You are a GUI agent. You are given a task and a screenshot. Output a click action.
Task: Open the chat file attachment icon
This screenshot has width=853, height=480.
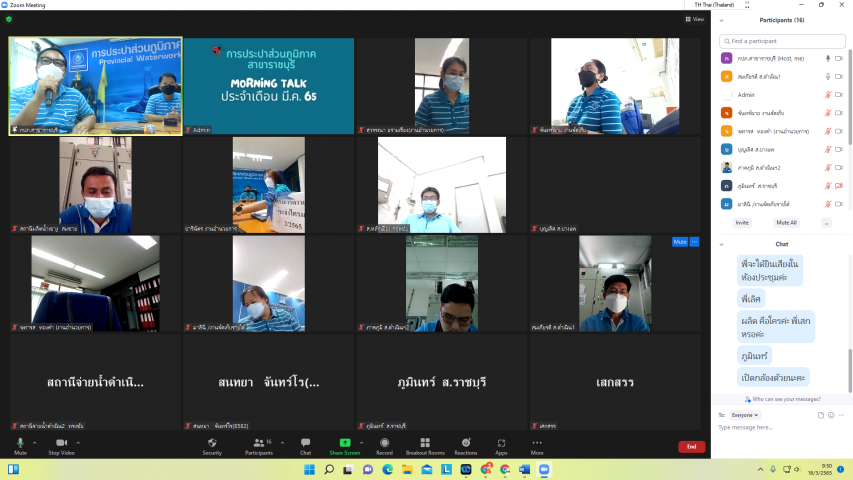(x=820, y=415)
